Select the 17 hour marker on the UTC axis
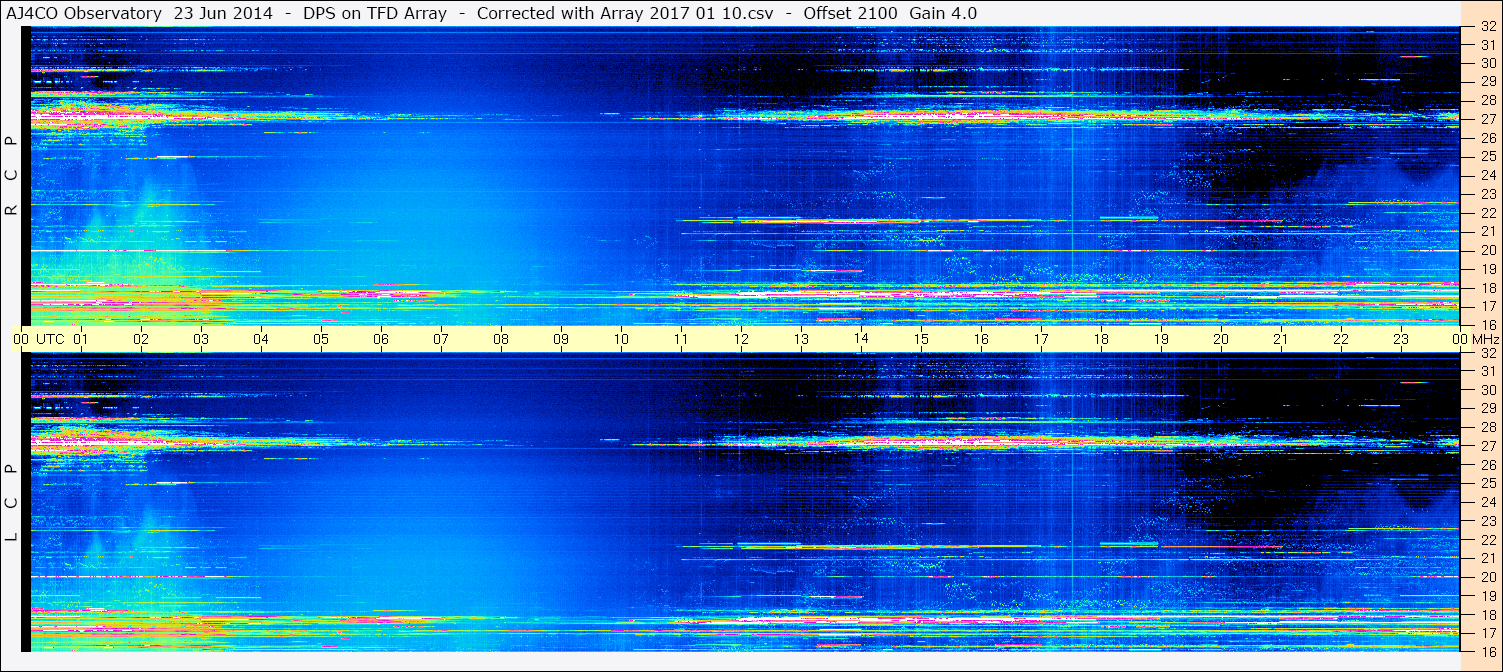The image size is (1503, 672). click(x=1041, y=339)
